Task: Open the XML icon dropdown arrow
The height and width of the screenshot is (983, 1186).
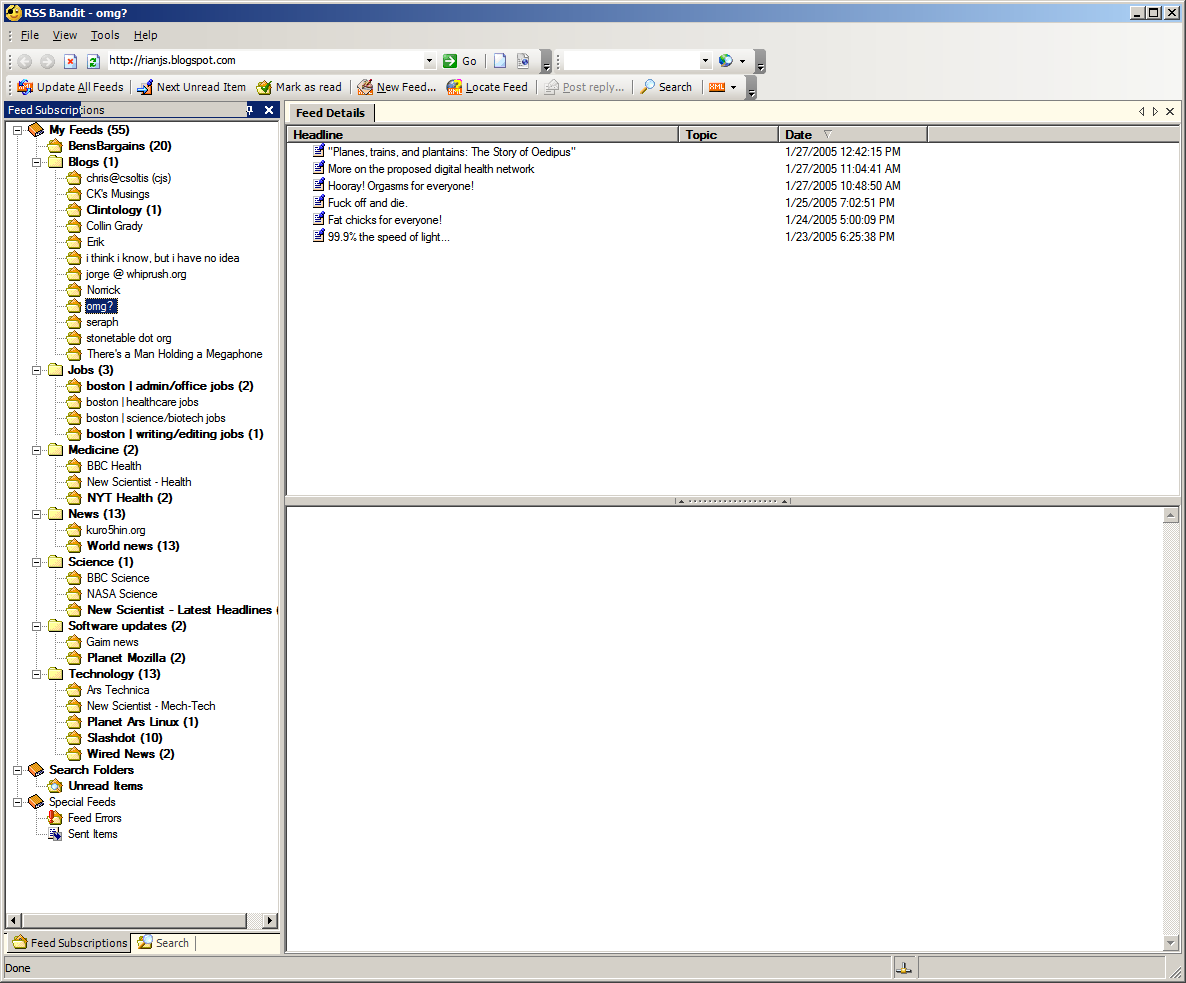Action: (x=734, y=88)
